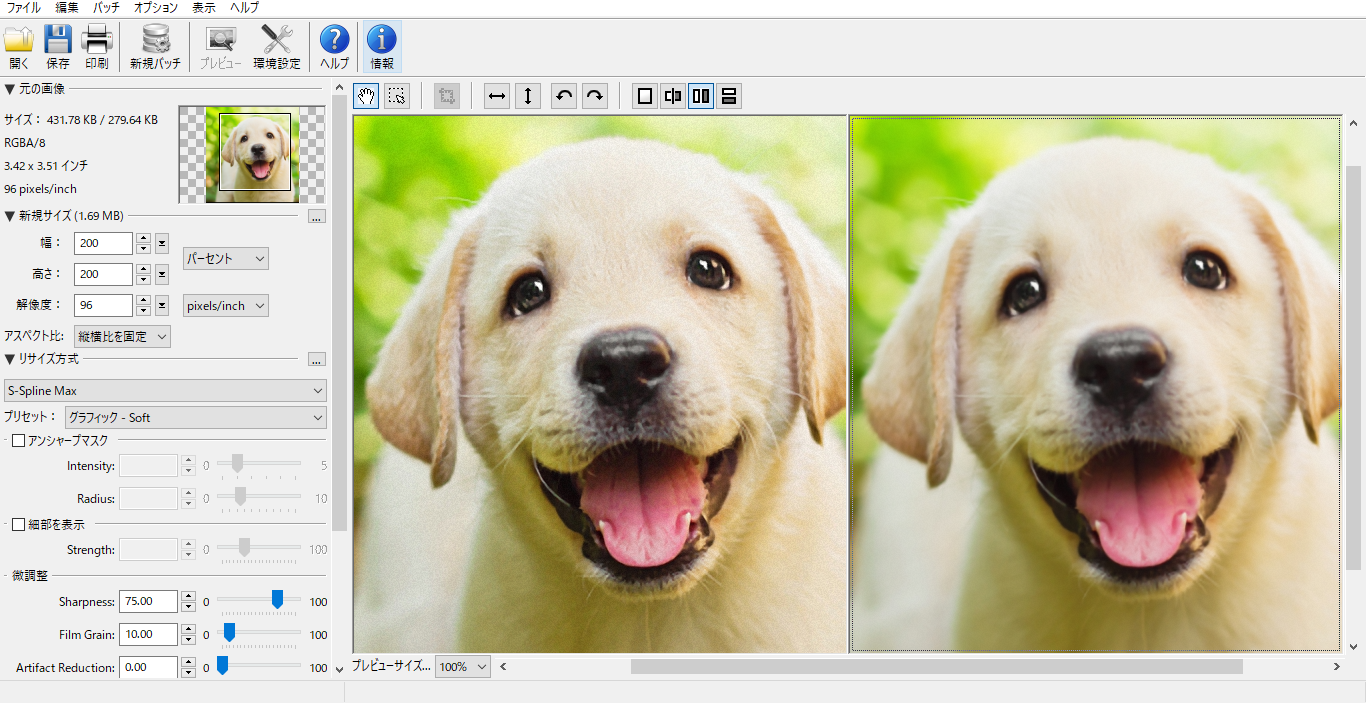The image size is (1366, 703).
Task: Collapse the 元の画像 section
Action: point(10,89)
